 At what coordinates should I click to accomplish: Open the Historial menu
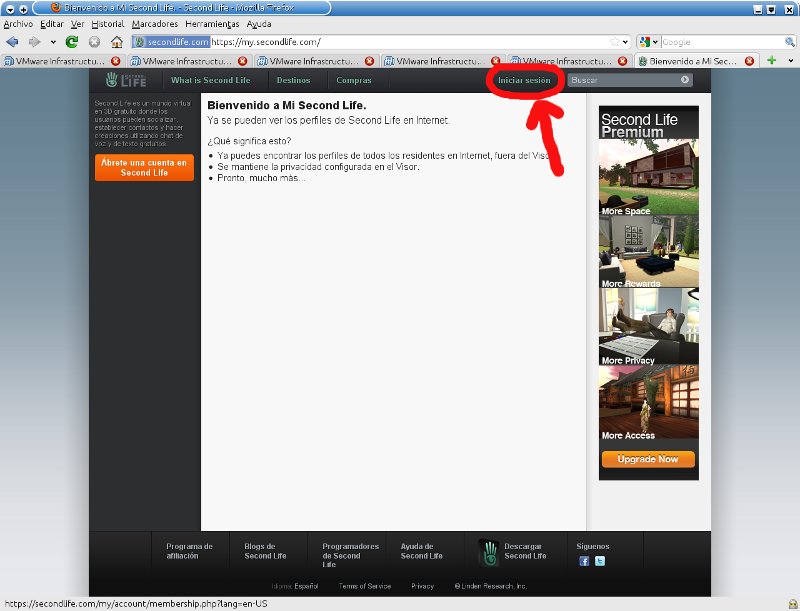(108, 24)
